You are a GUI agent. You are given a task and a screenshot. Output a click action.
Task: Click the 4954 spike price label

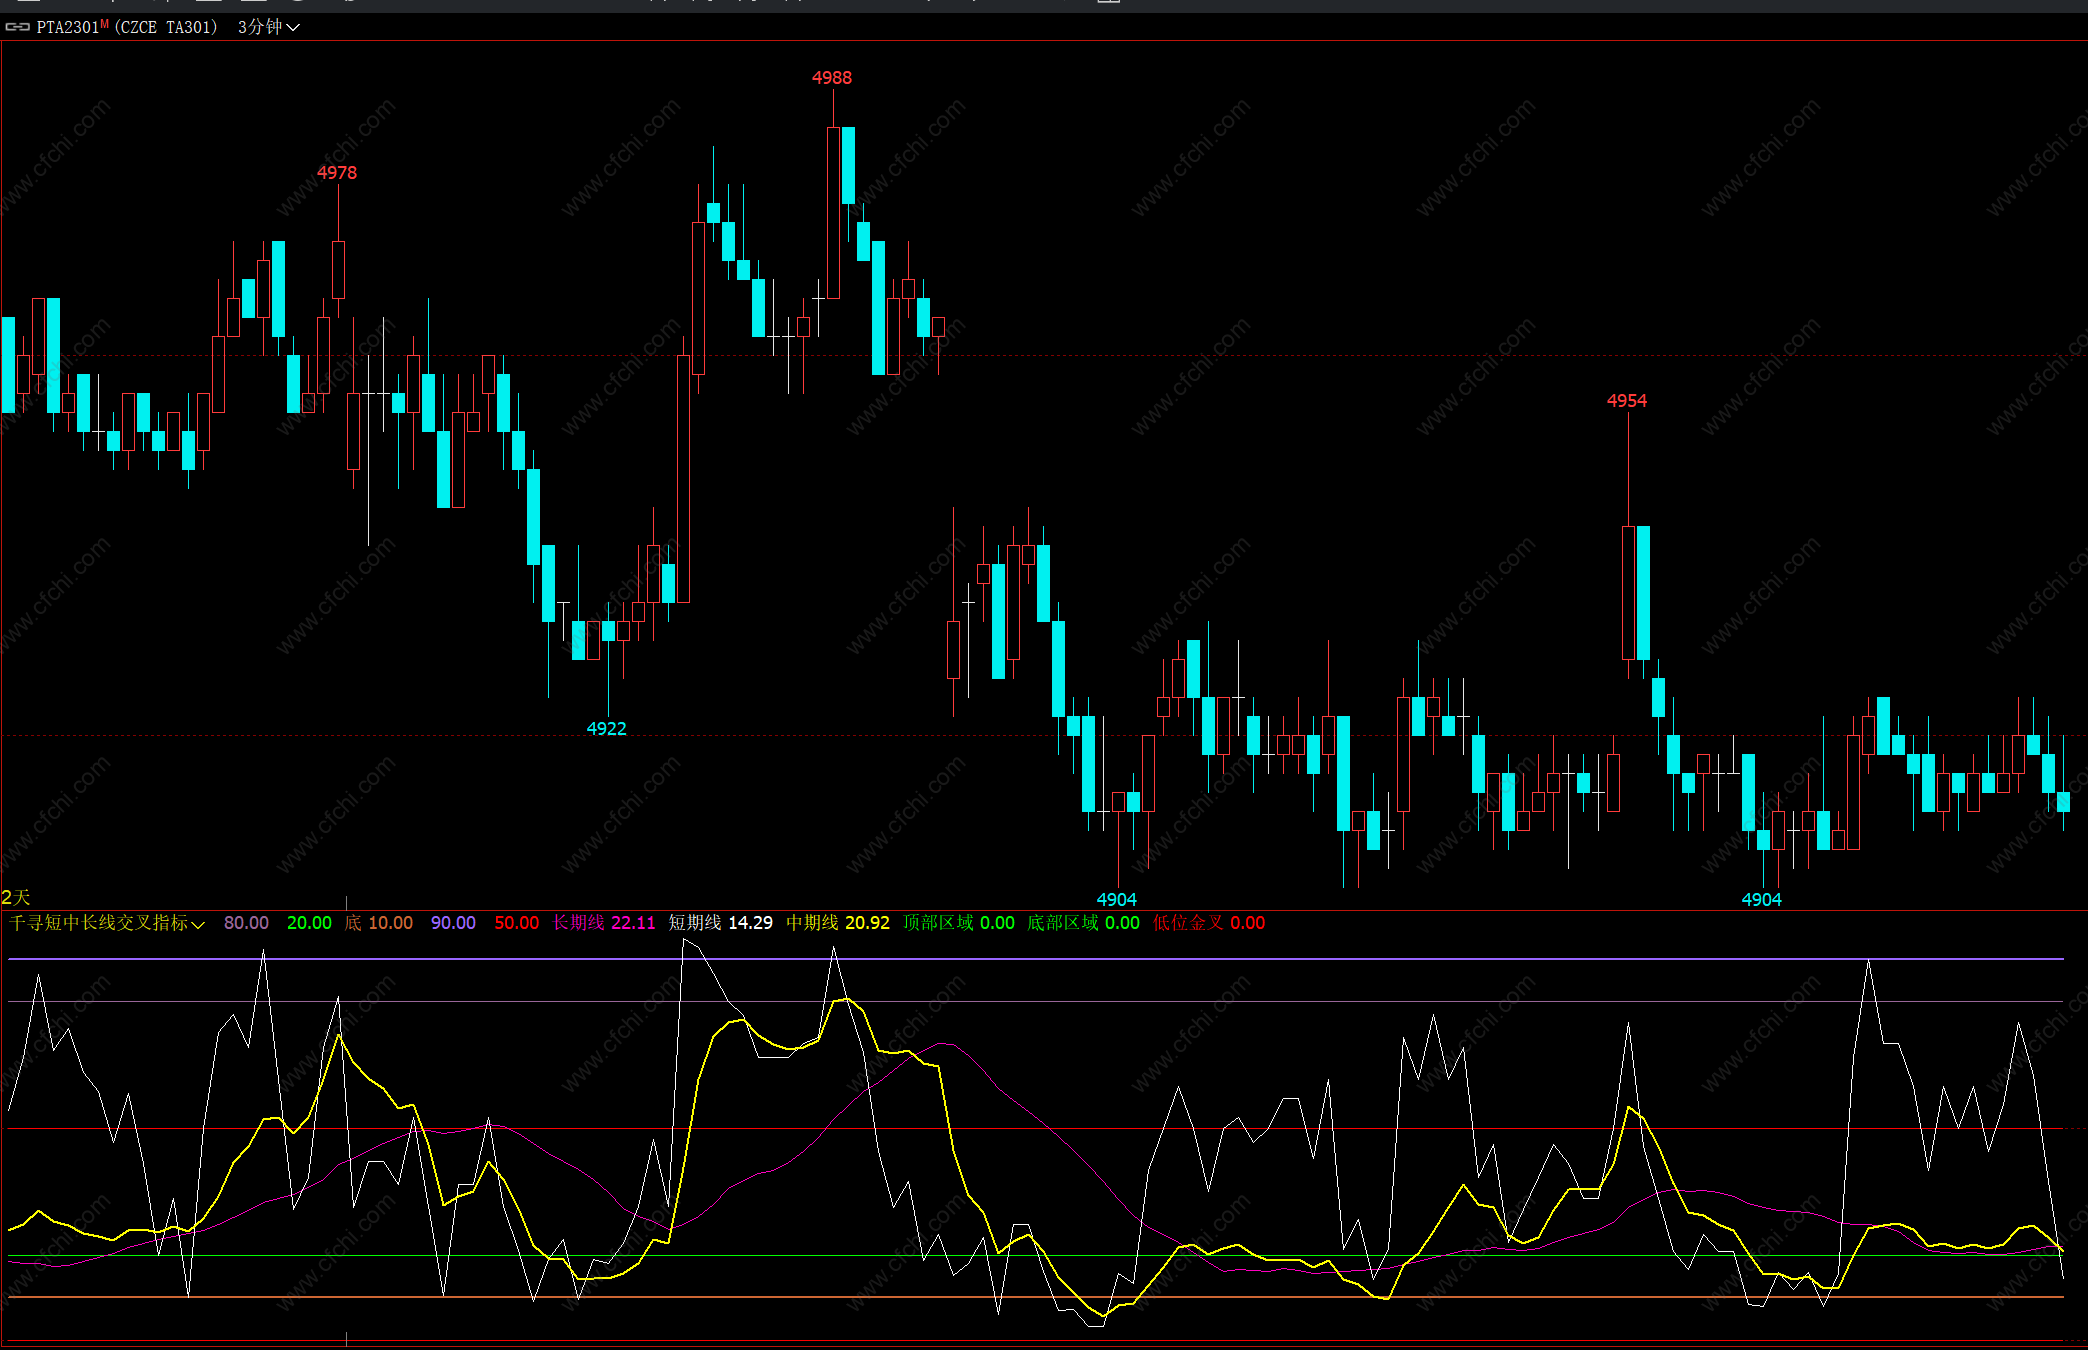pos(1626,401)
